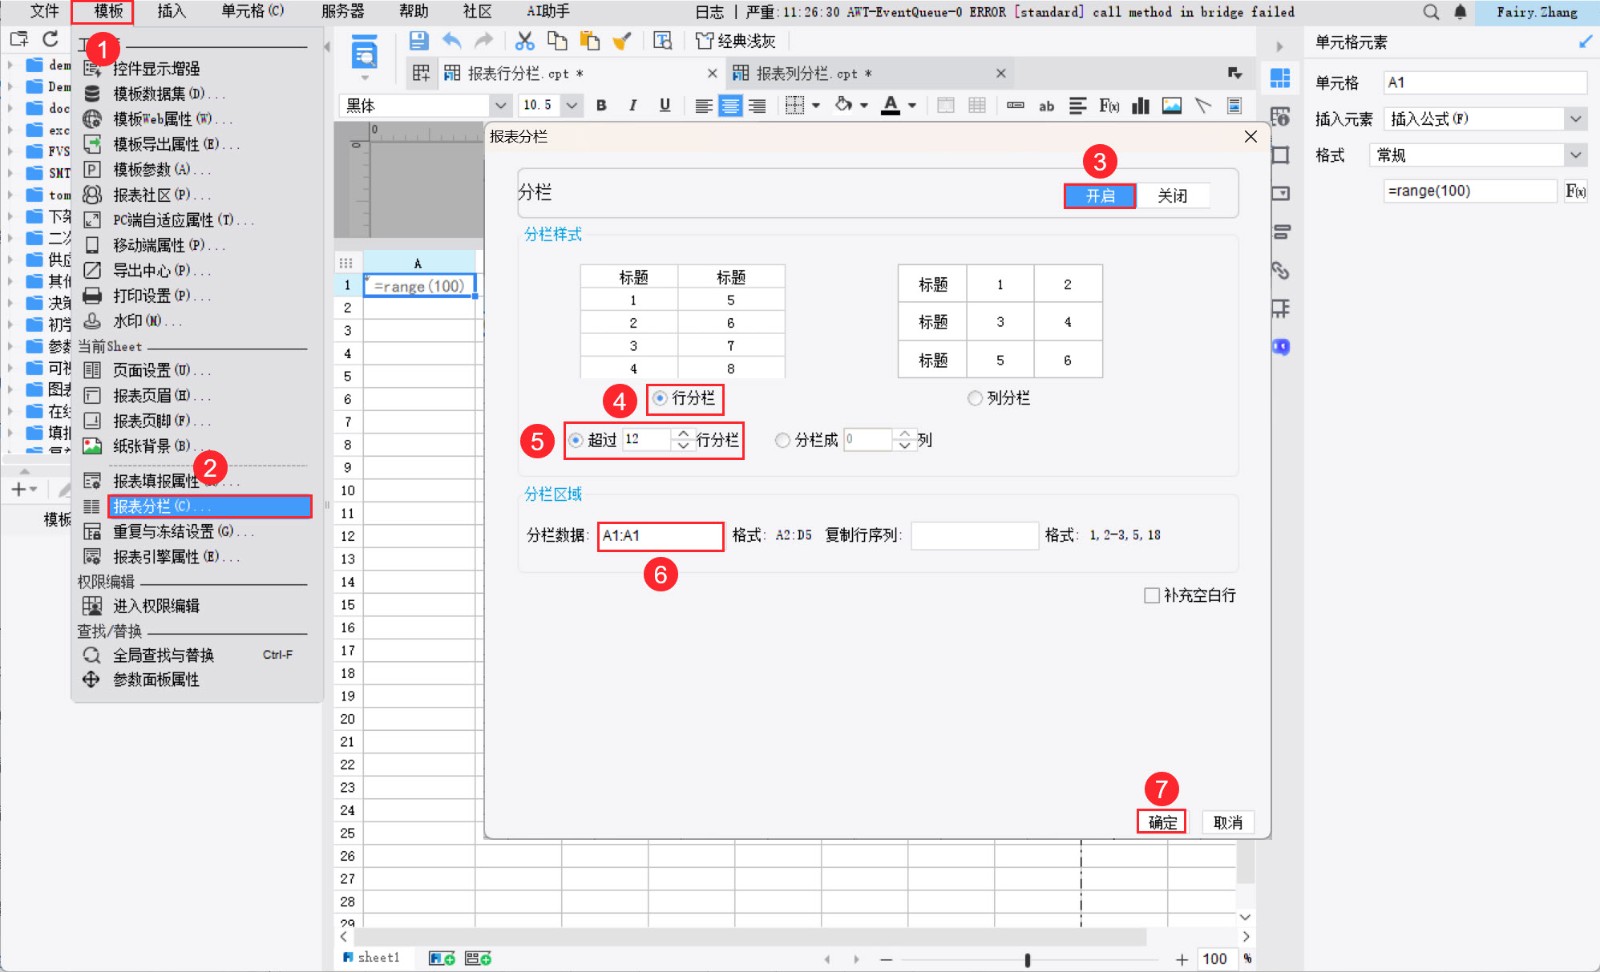
Task: Increase the 超过 rows spinner value
Action: [x=683, y=434]
